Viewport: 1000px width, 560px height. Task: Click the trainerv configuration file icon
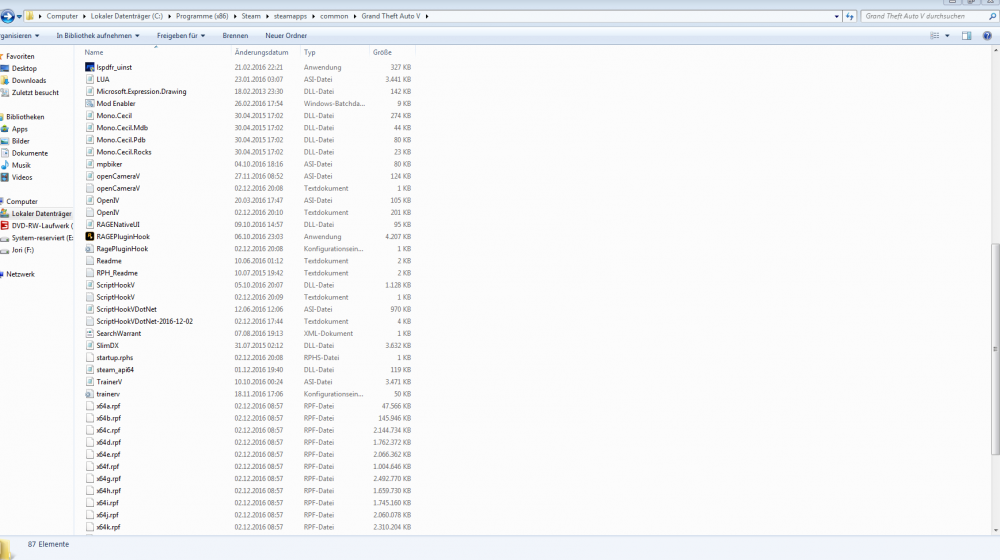89,394
